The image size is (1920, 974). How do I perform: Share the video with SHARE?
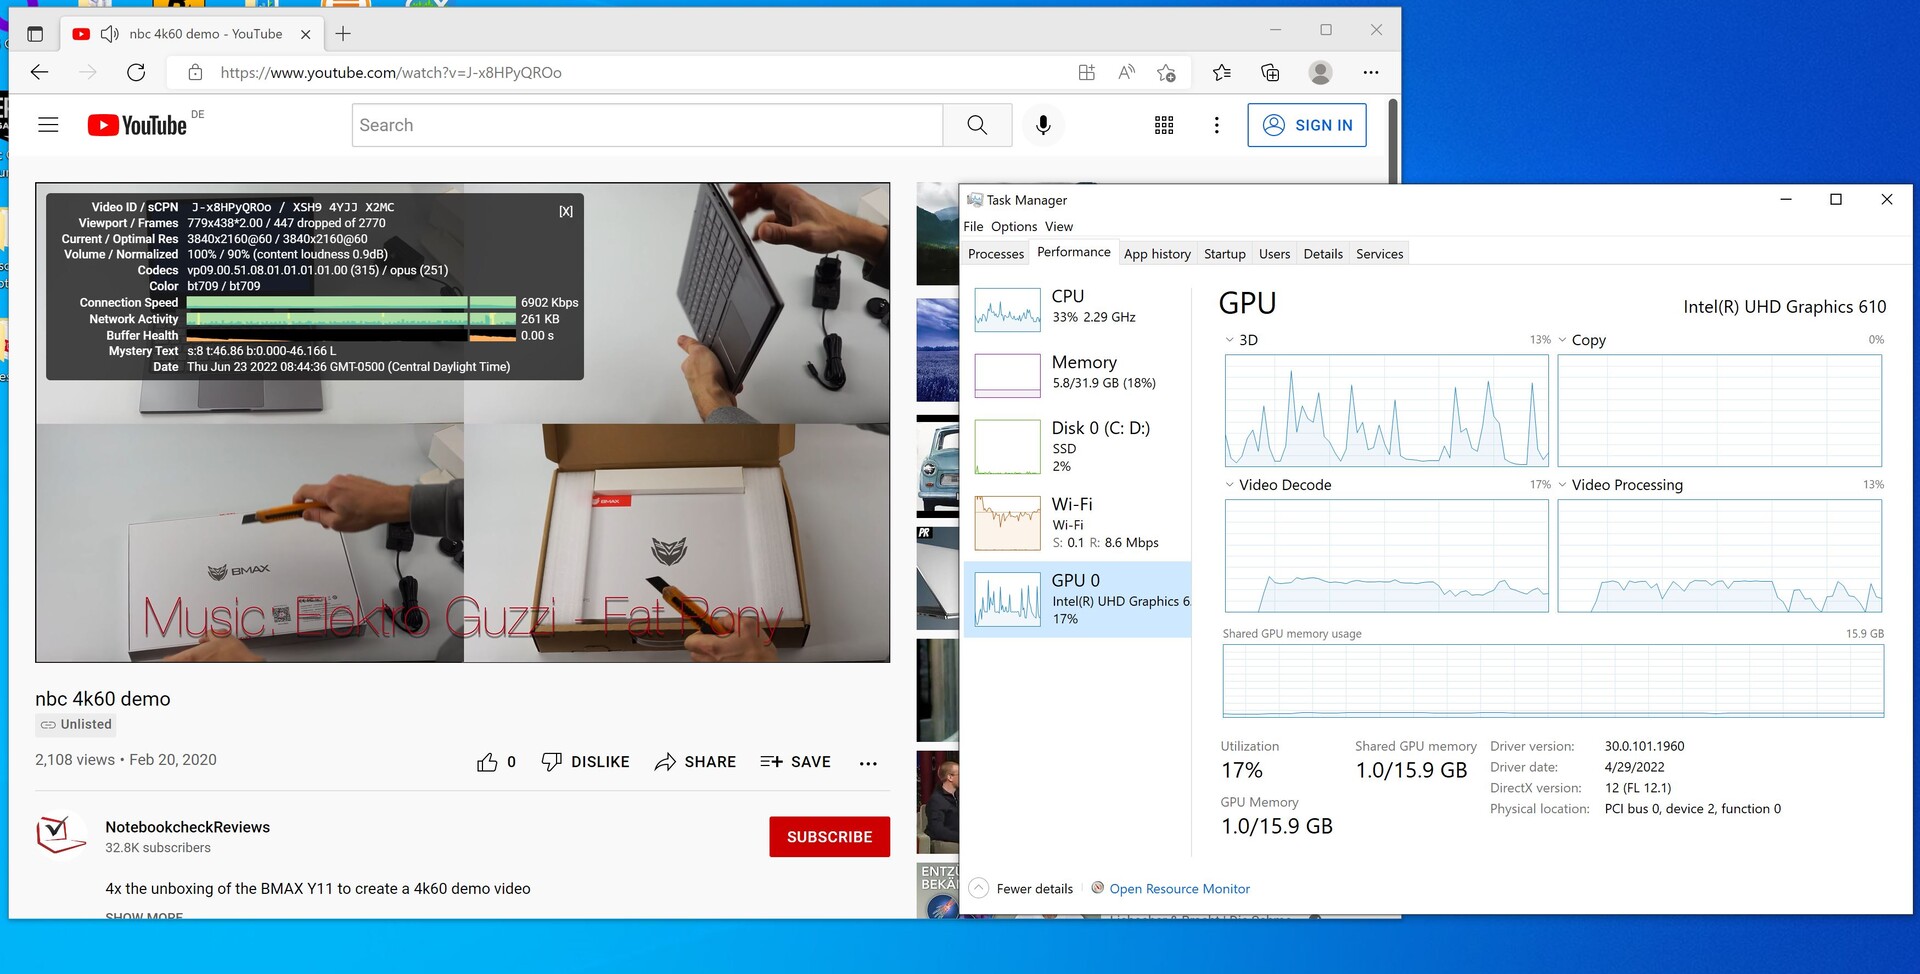click(695, 762)
